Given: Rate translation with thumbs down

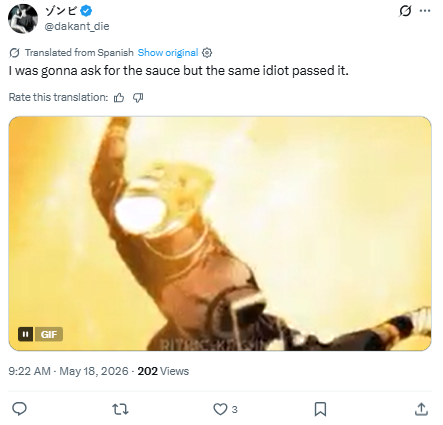Looking at the screenshot, I should [x=138, y=97].
